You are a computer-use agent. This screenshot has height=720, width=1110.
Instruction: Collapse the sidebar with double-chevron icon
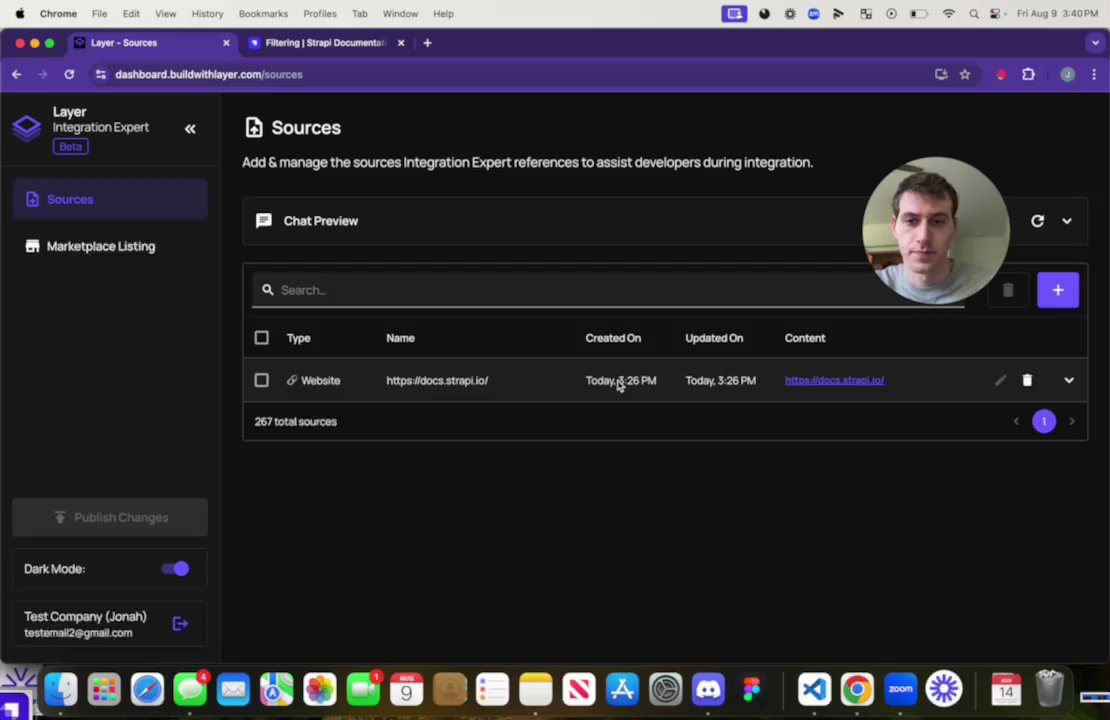[x=190, y=129]
